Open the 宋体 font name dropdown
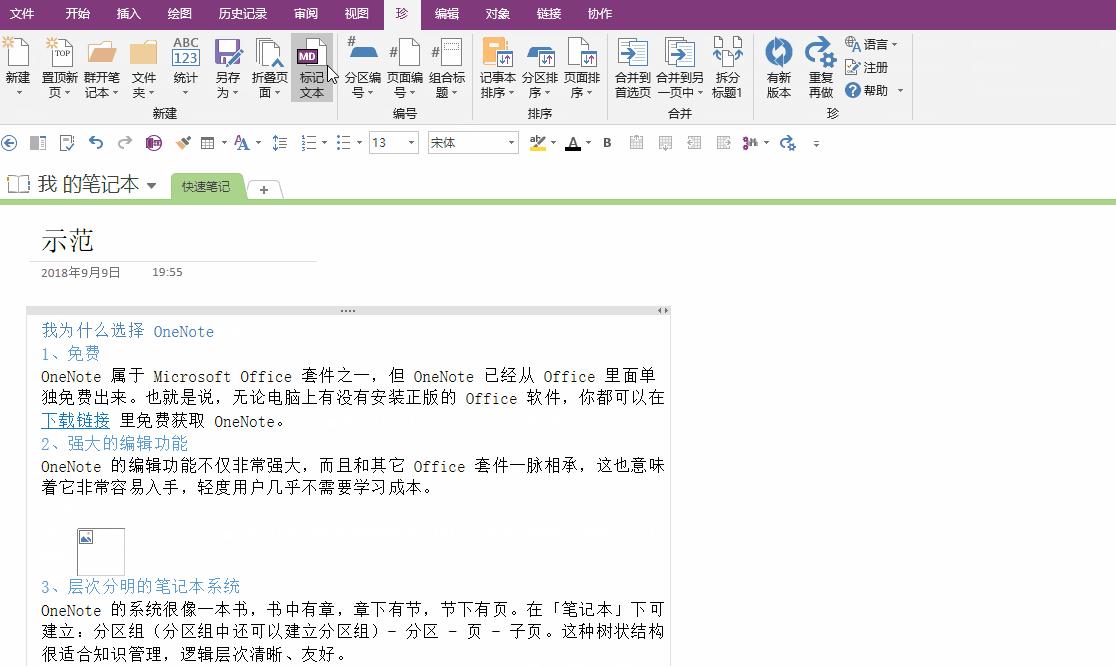This screenshot has height=666, width=1116. (x=511, y=143)
